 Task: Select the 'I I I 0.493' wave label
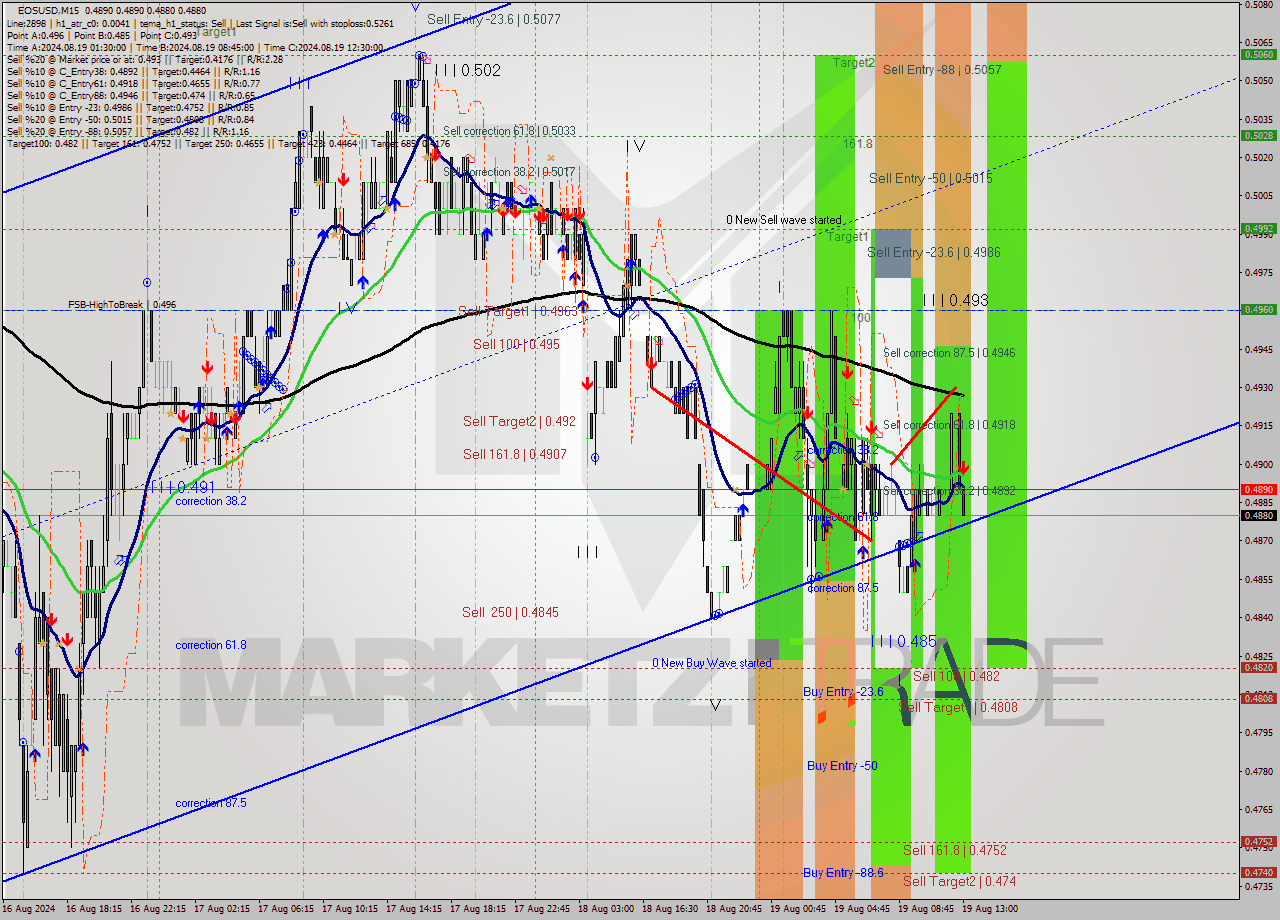coord(955,300)
